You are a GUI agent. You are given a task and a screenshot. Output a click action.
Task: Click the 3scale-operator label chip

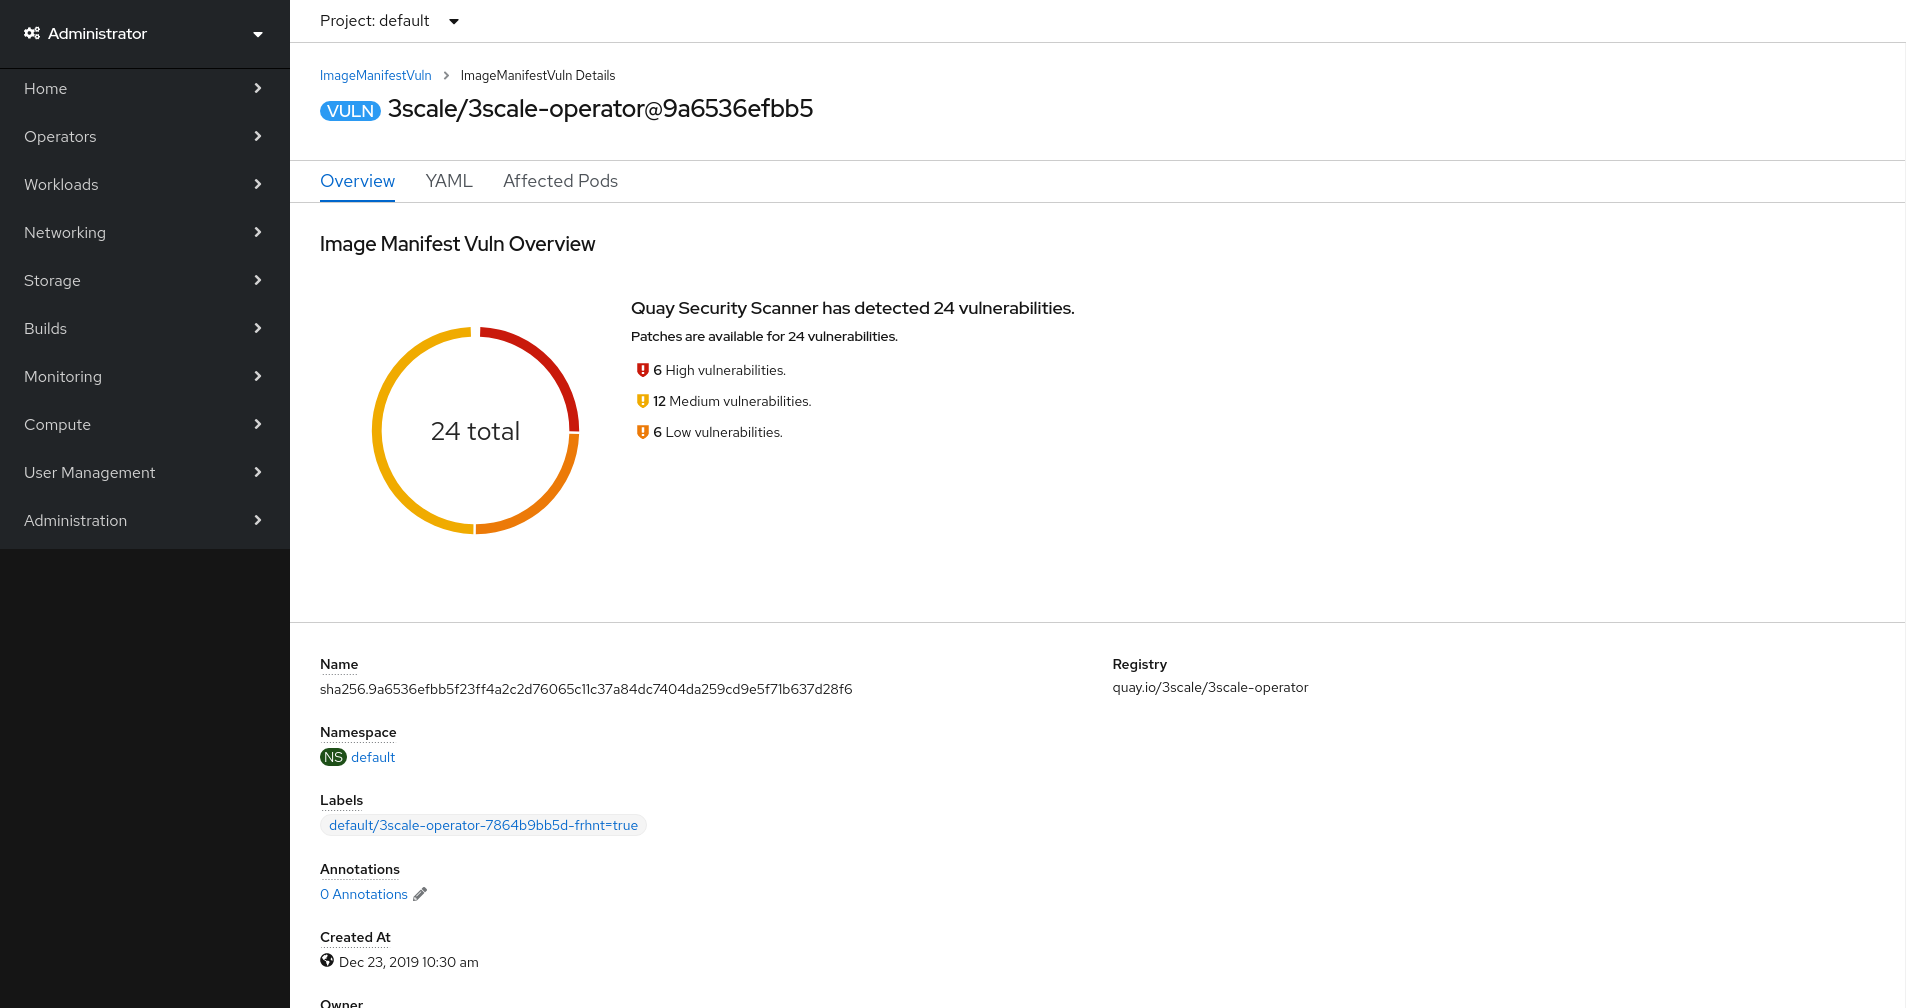483,825
